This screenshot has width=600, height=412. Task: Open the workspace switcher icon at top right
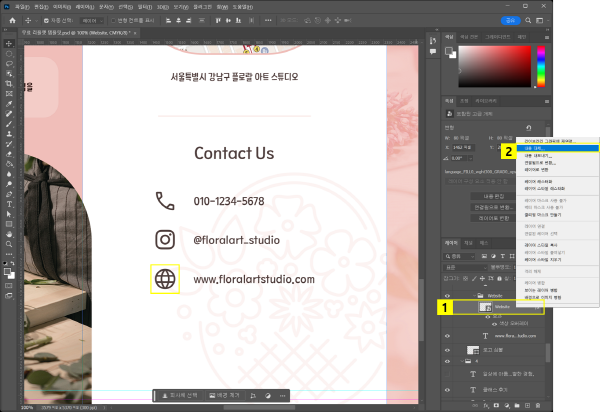pos(540,20)
